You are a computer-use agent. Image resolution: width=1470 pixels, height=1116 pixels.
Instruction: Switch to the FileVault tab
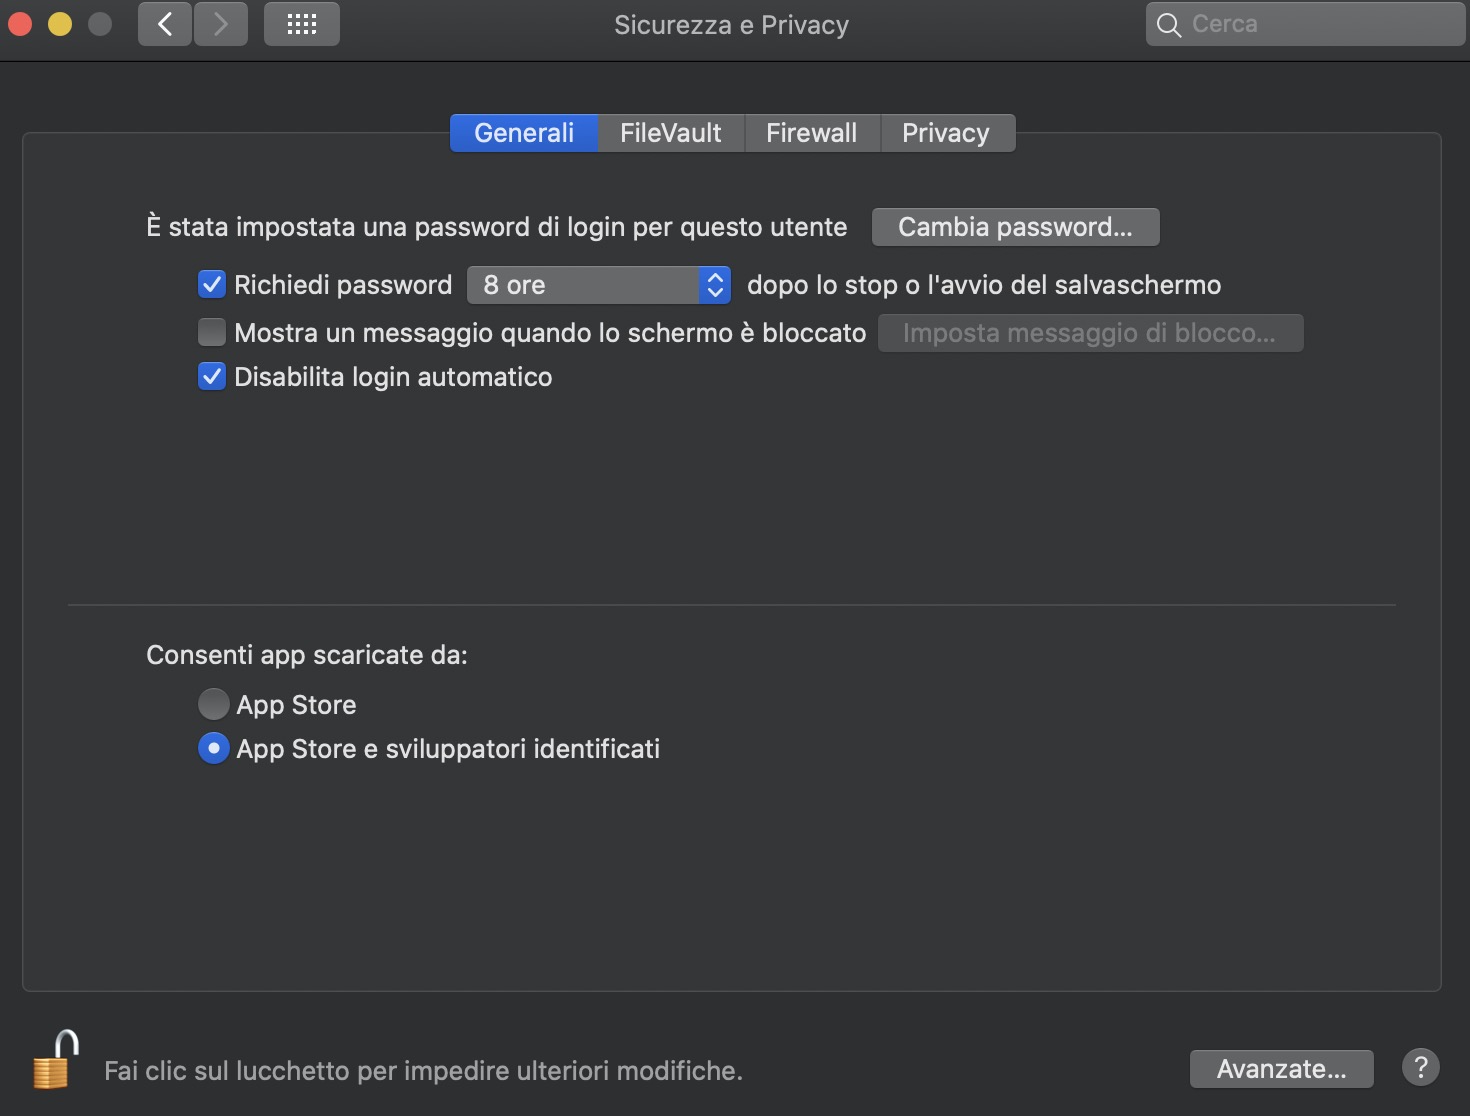670,133
